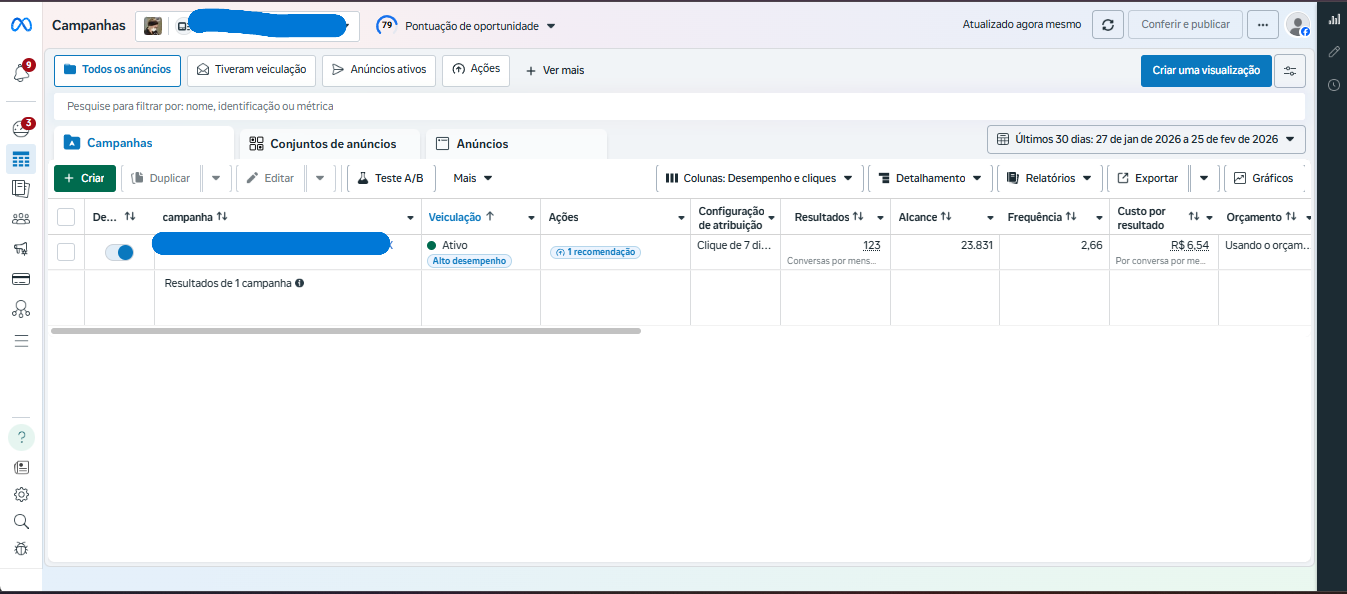This screenshot has height=594, width=1347.
Task: Open the pencil edit panel on right rail
Action: click(1334, 52)
